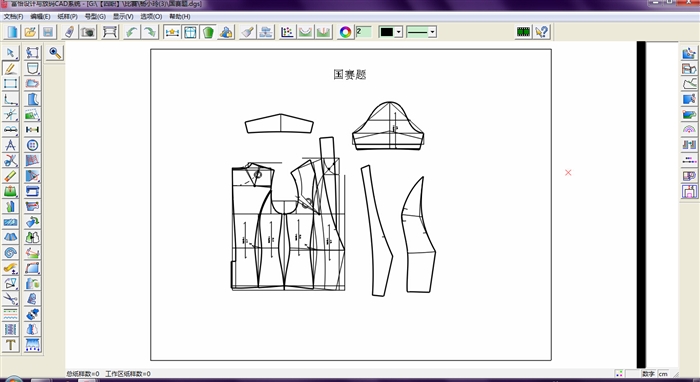
Task: Click the dotted line icon in right toolbar
Action: [689, 160]
